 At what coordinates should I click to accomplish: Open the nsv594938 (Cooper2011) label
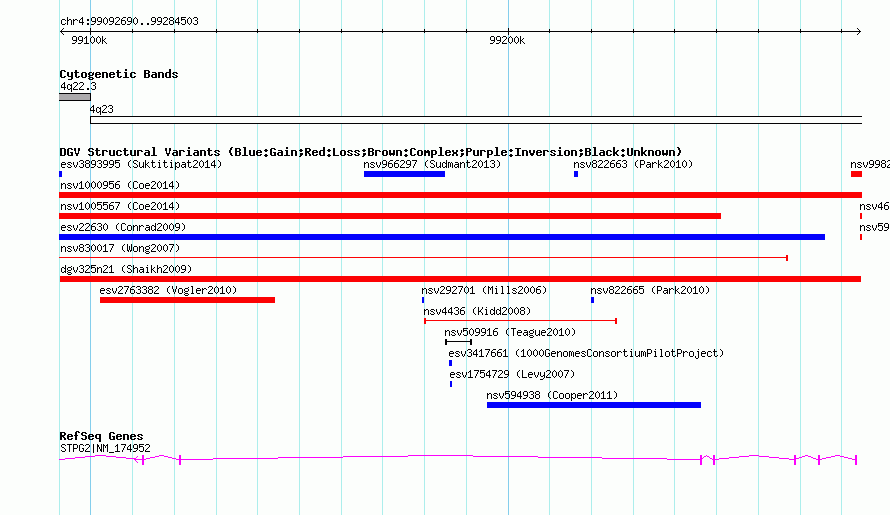(552, 395)
